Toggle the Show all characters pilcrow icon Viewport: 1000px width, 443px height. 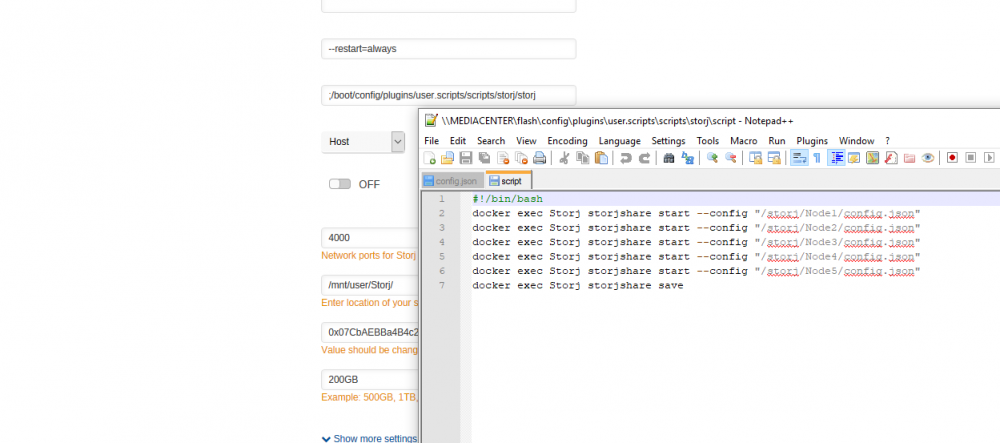pyautogui.click(x=817, y=157)
